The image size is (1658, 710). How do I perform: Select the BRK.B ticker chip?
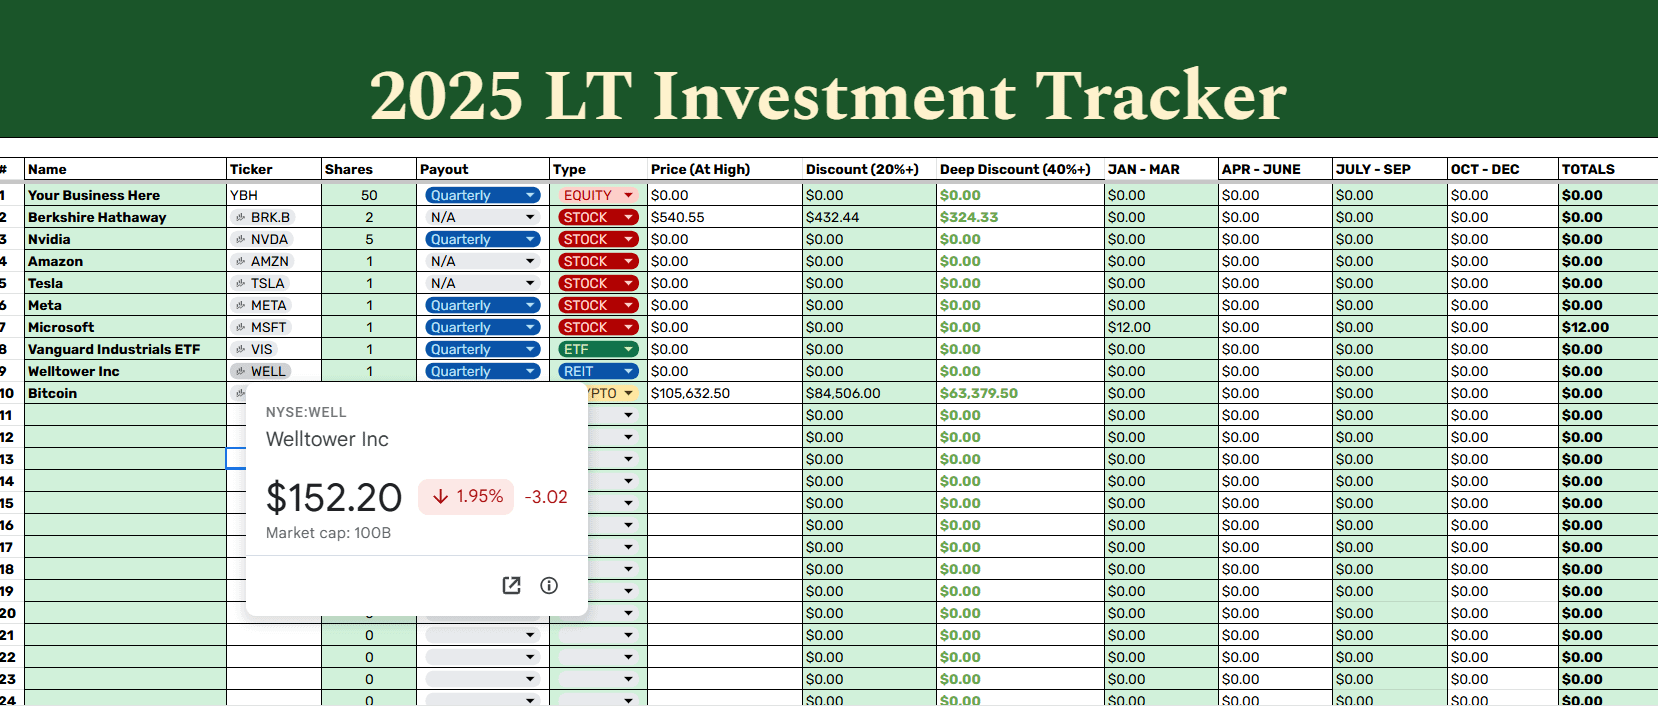click(x=262, y=217)
